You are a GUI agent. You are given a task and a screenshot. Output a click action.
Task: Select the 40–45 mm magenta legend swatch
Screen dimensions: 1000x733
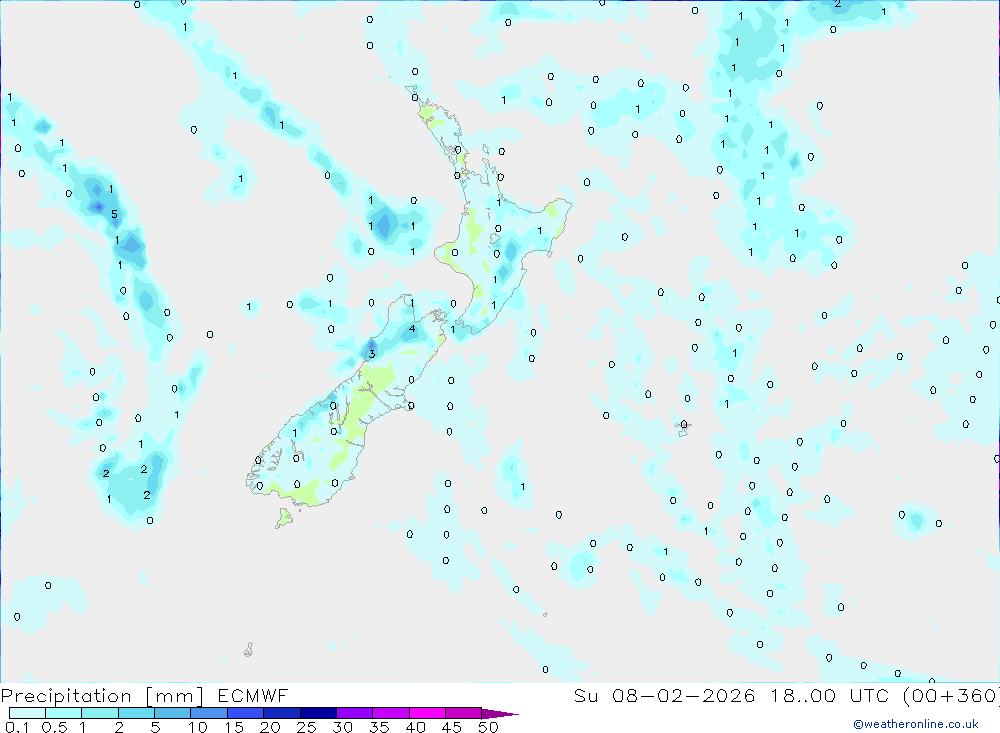tap(427, 713)
